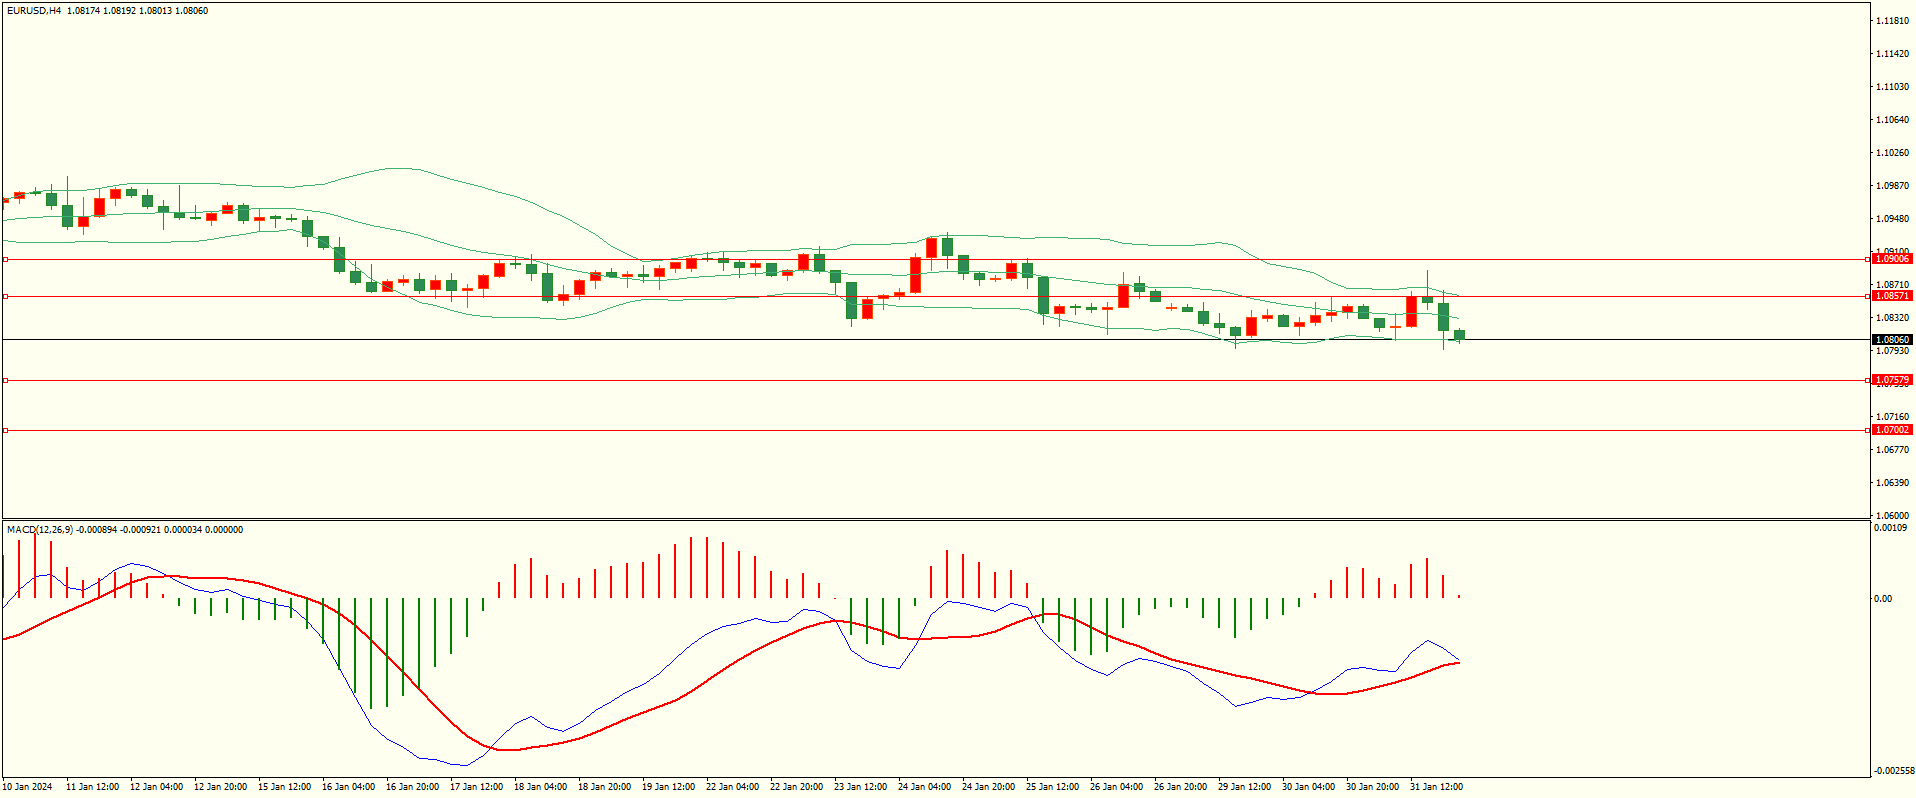Click the 23 Jan 12:00 time label
The image size is (1916, 798).
tap(860, 787)
